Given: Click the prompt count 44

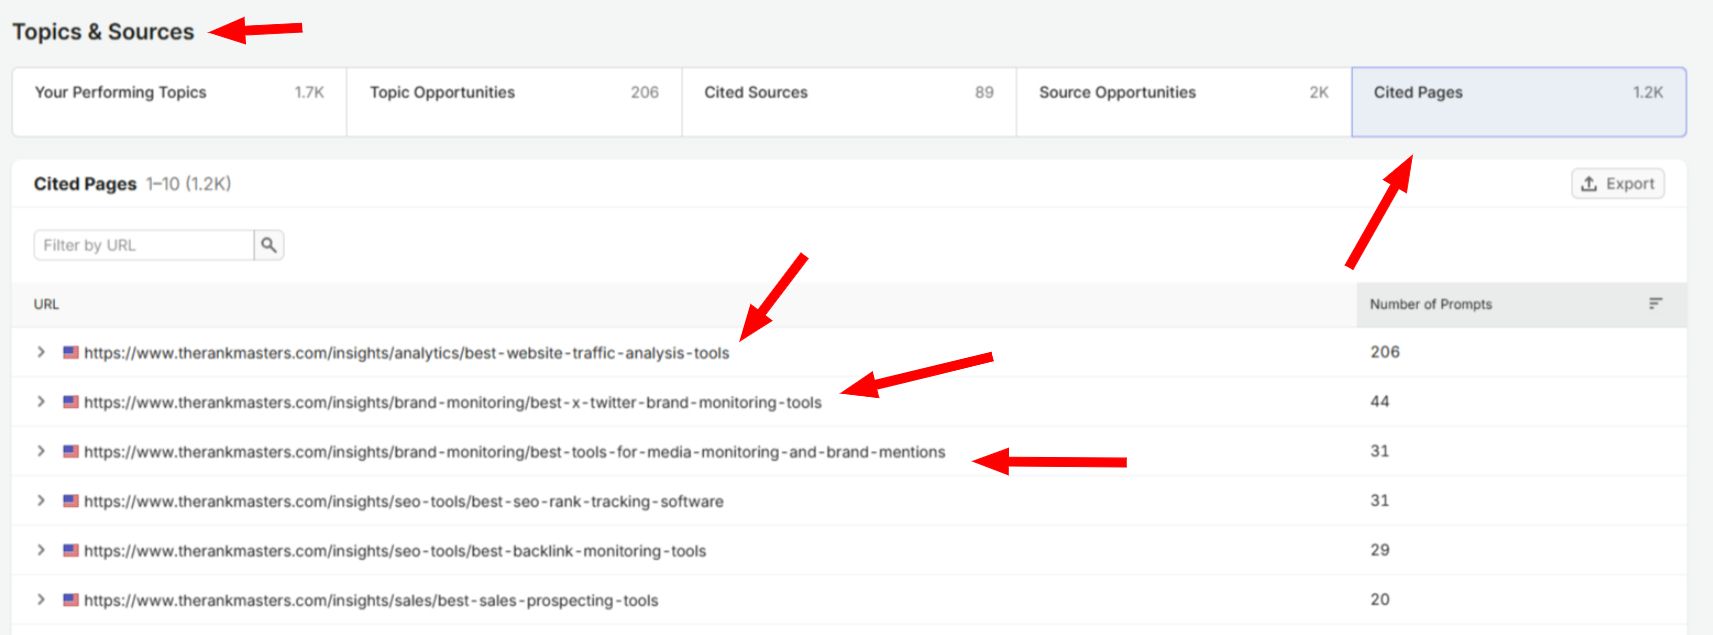Looking at the screenshot, I should coord(1380,401).
